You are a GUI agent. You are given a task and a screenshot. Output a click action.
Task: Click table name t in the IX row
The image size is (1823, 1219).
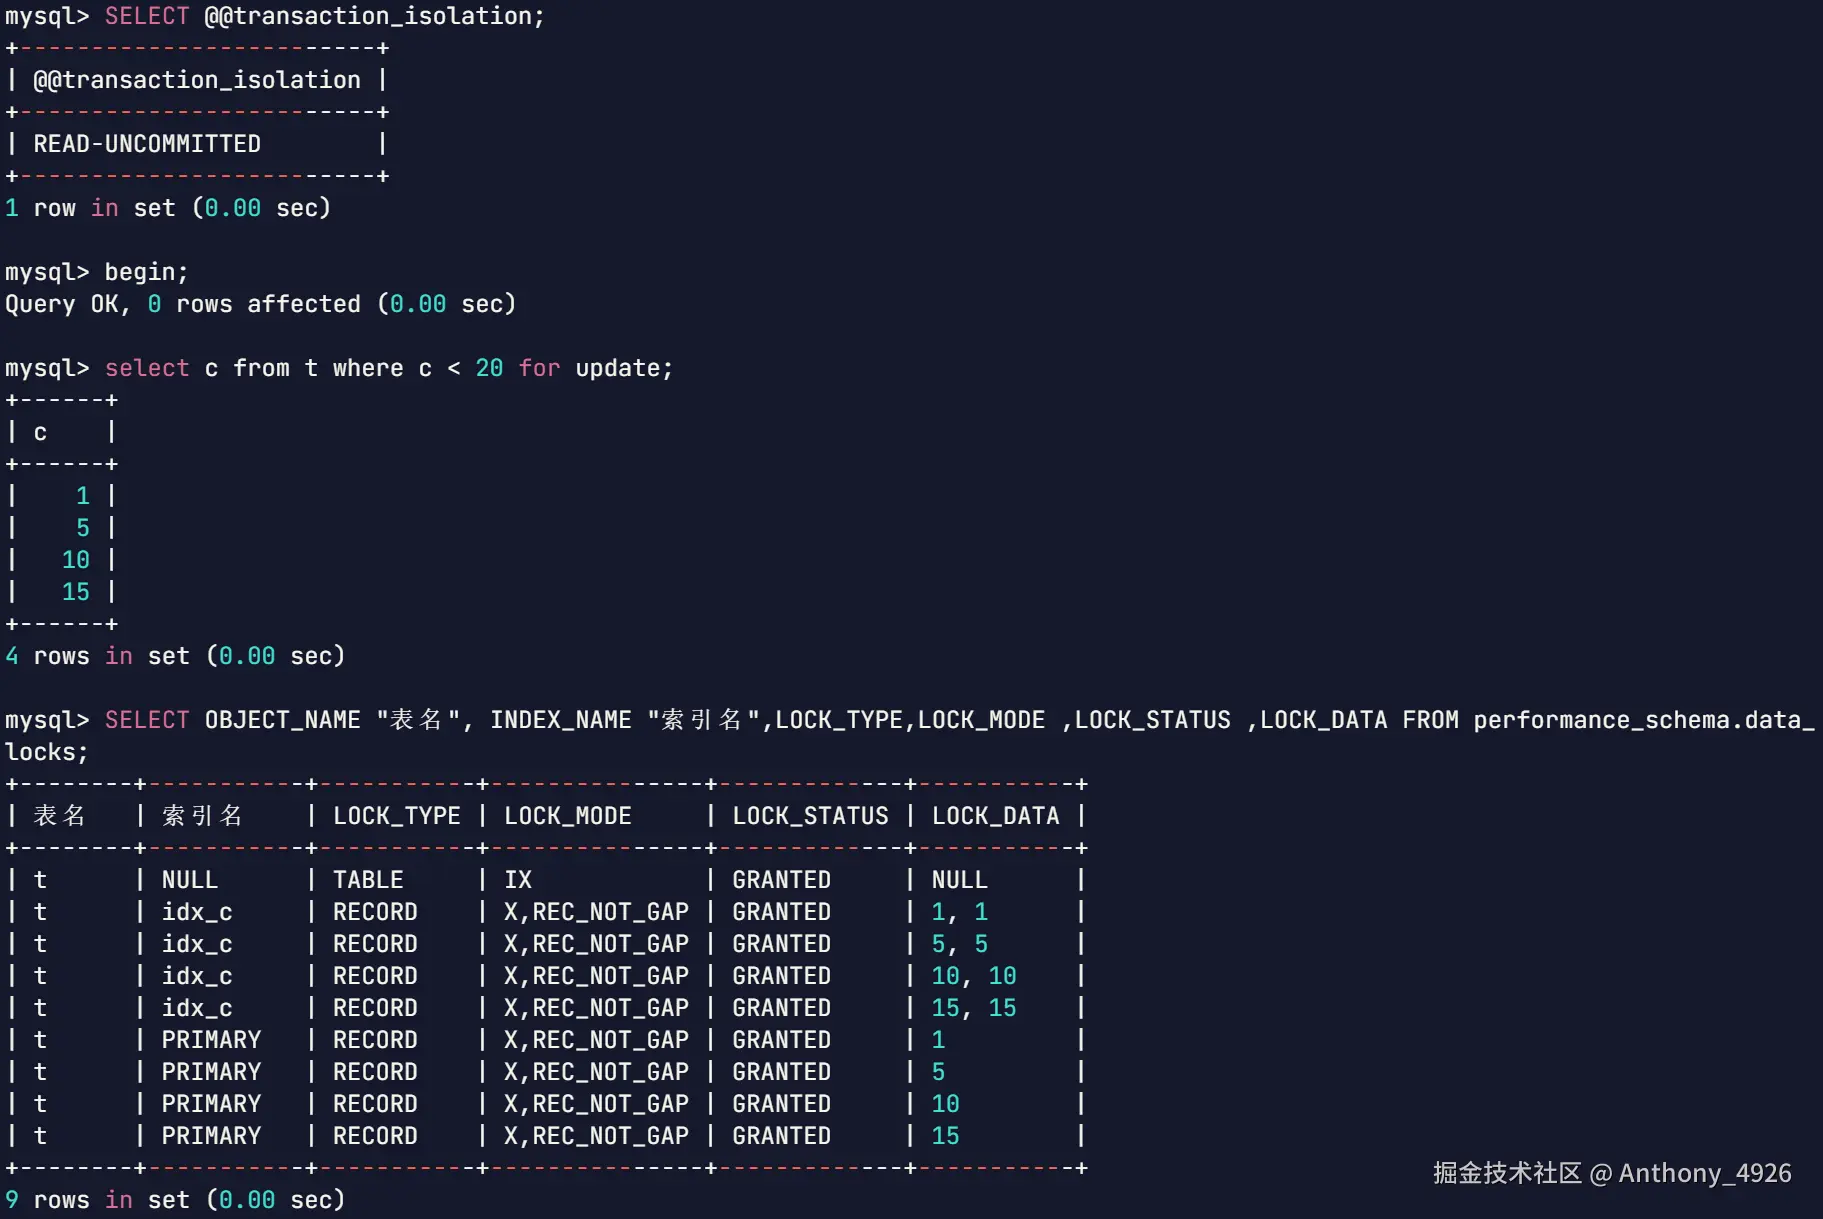[40, 880]
